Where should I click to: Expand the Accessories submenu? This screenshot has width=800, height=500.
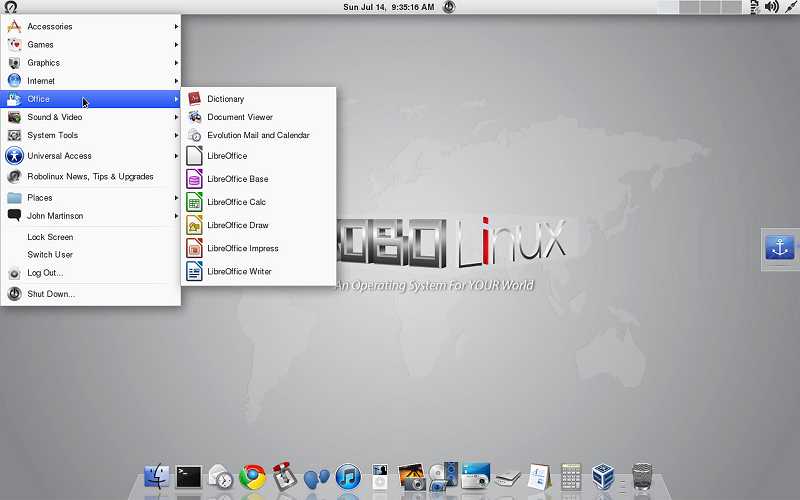pyautogui.click(x=91, y=26)
